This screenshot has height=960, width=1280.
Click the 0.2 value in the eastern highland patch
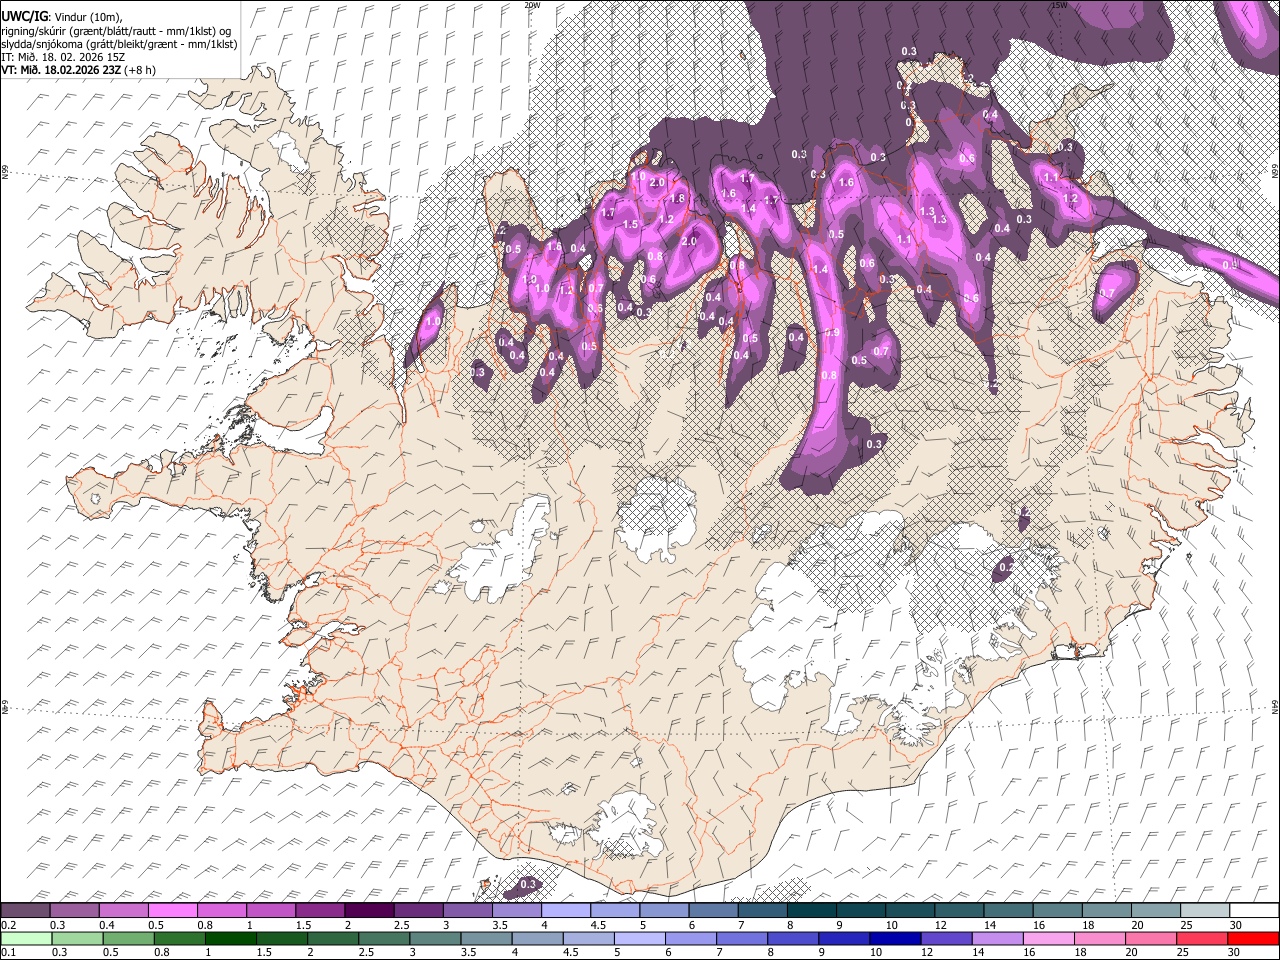1006,568
